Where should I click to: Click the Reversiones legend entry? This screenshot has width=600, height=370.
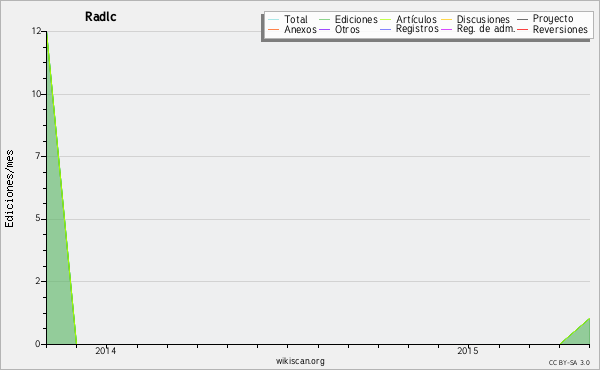coord(552,29)
